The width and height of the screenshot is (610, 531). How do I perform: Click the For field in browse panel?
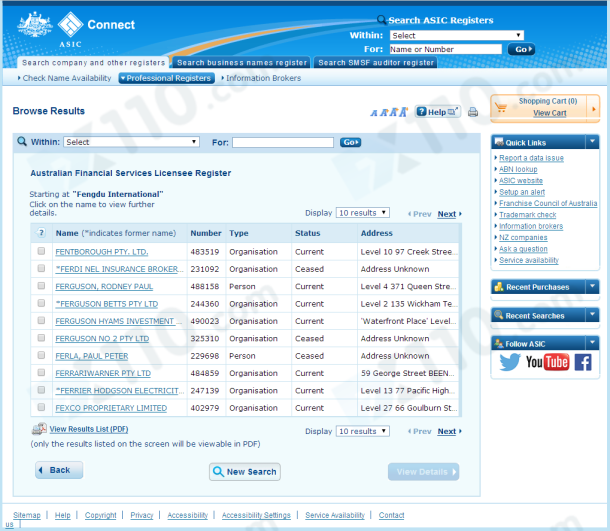click(283, 142)
